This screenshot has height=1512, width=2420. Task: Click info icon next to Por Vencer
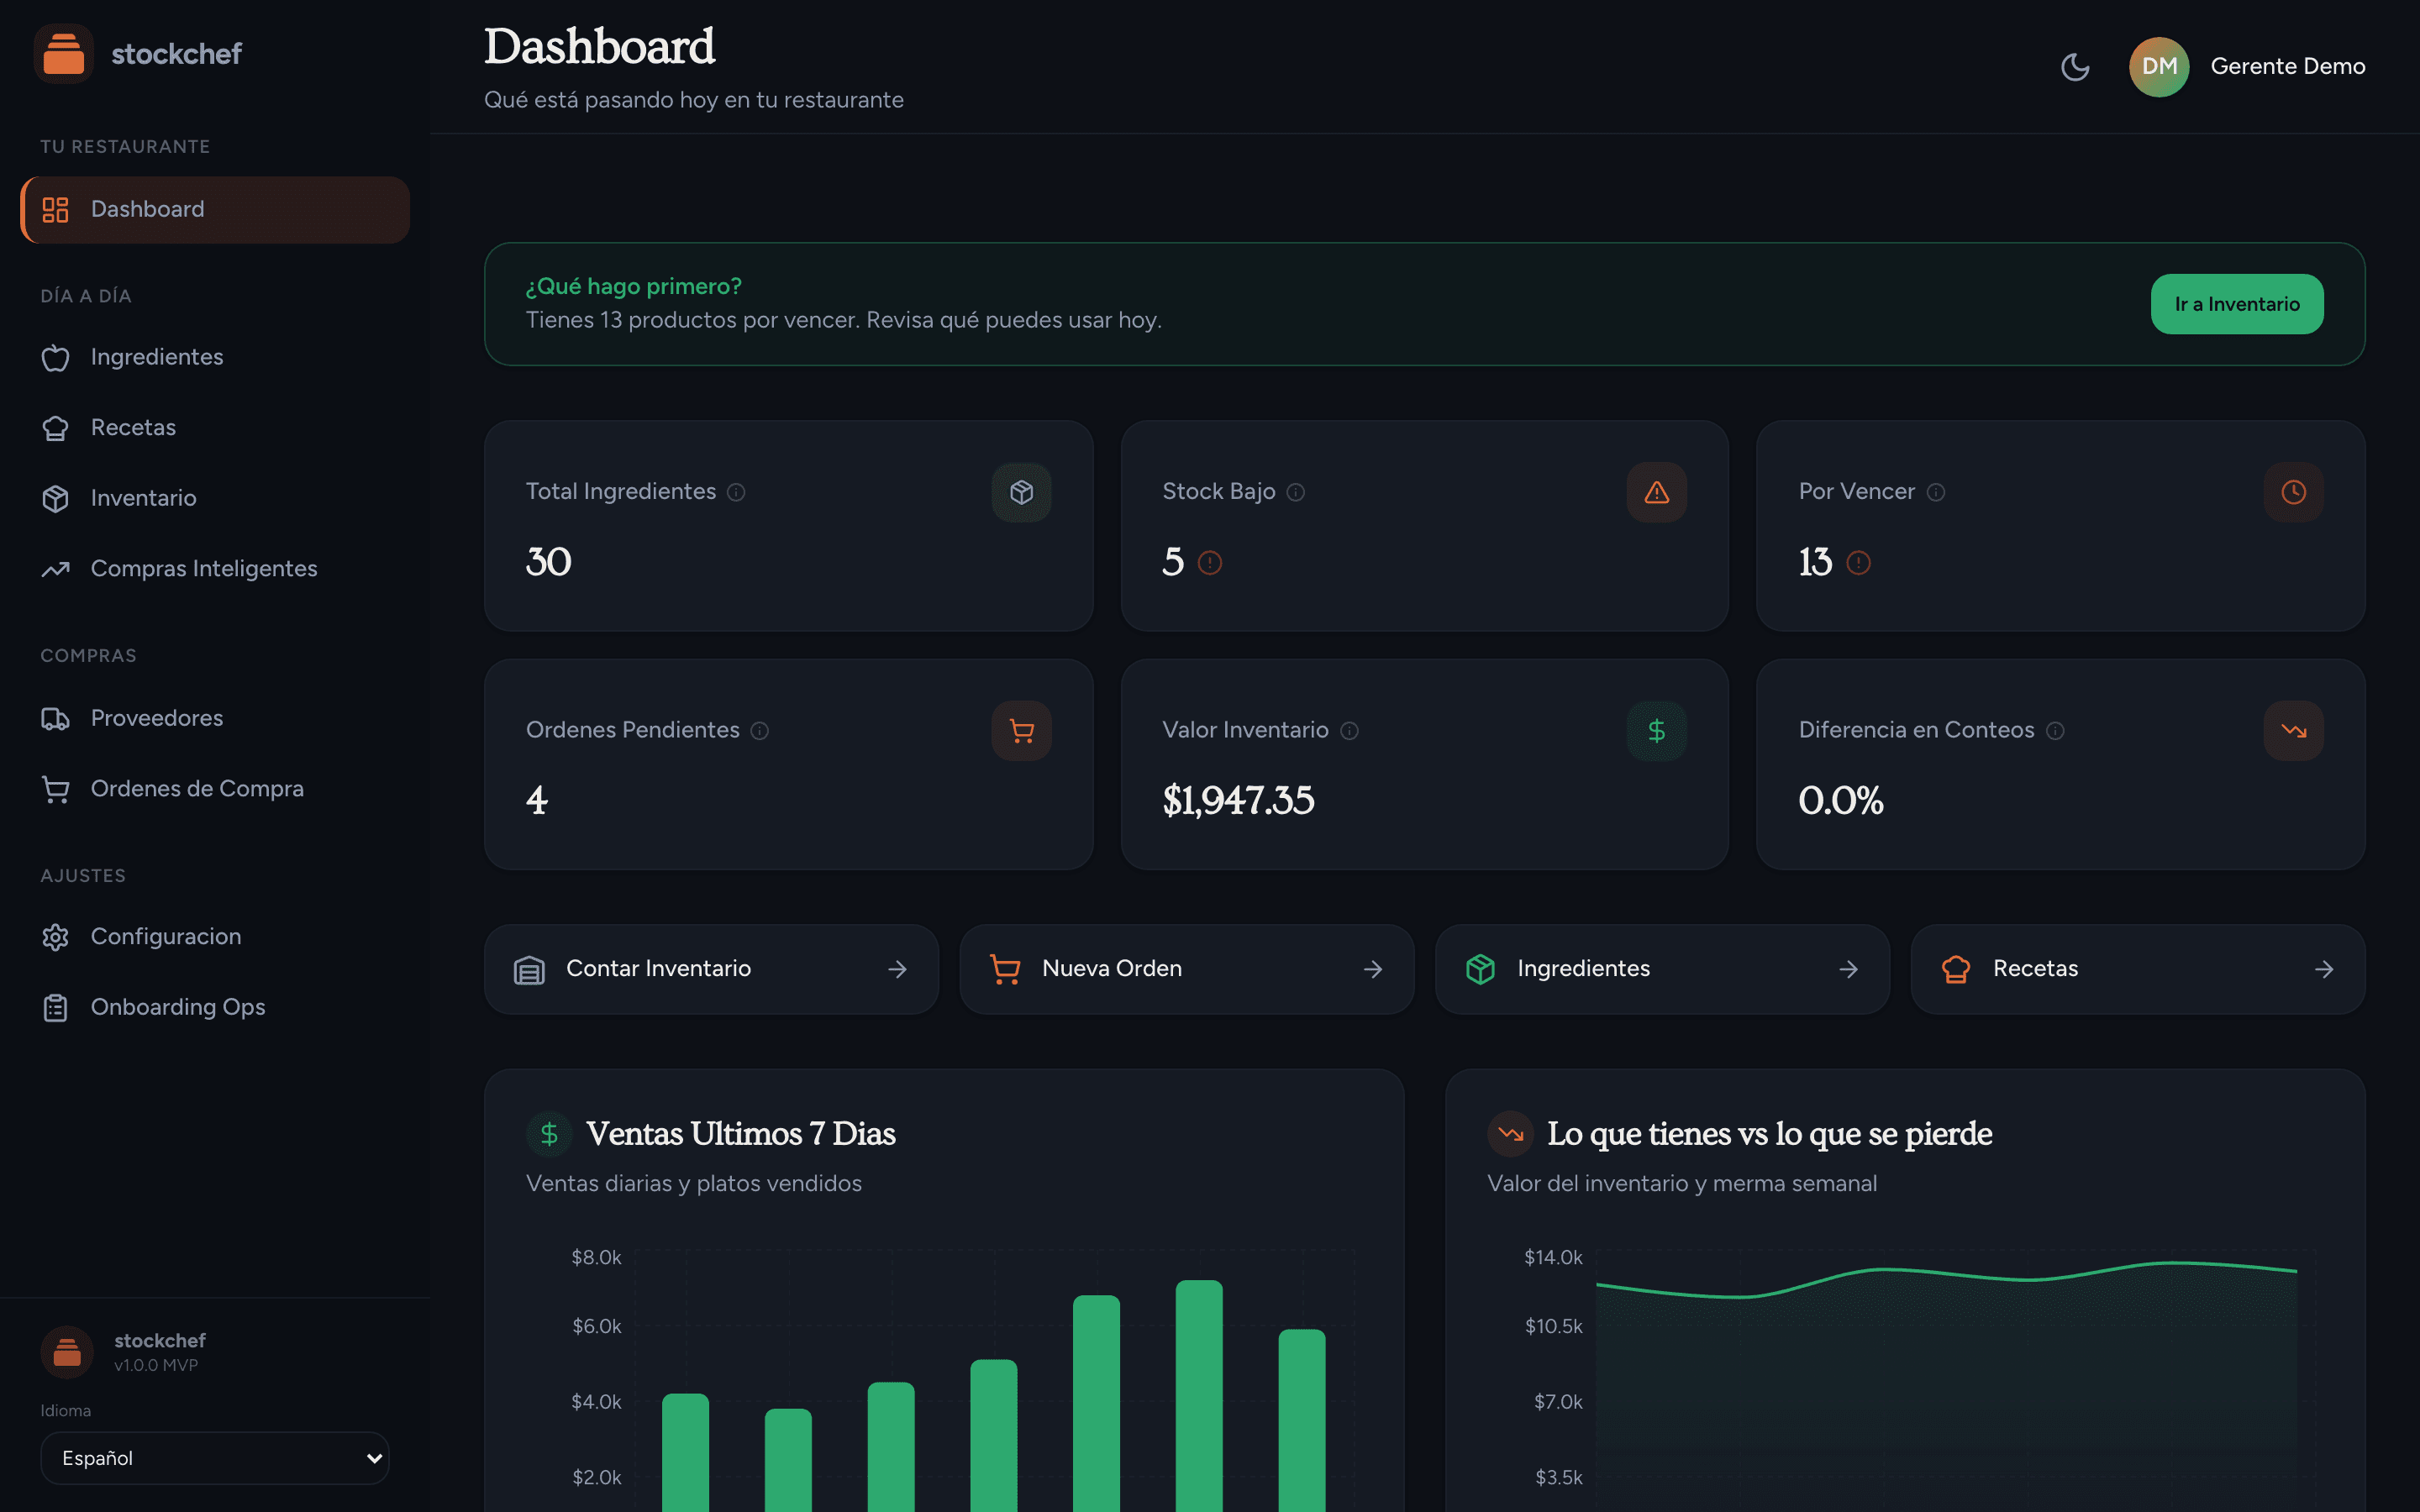(1936, 492)
